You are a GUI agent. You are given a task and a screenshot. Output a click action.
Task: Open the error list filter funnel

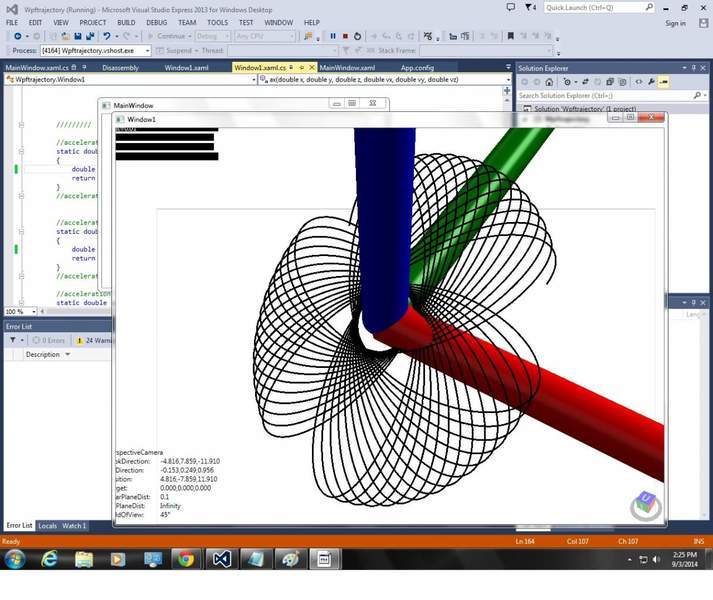(x=13, y=340)
